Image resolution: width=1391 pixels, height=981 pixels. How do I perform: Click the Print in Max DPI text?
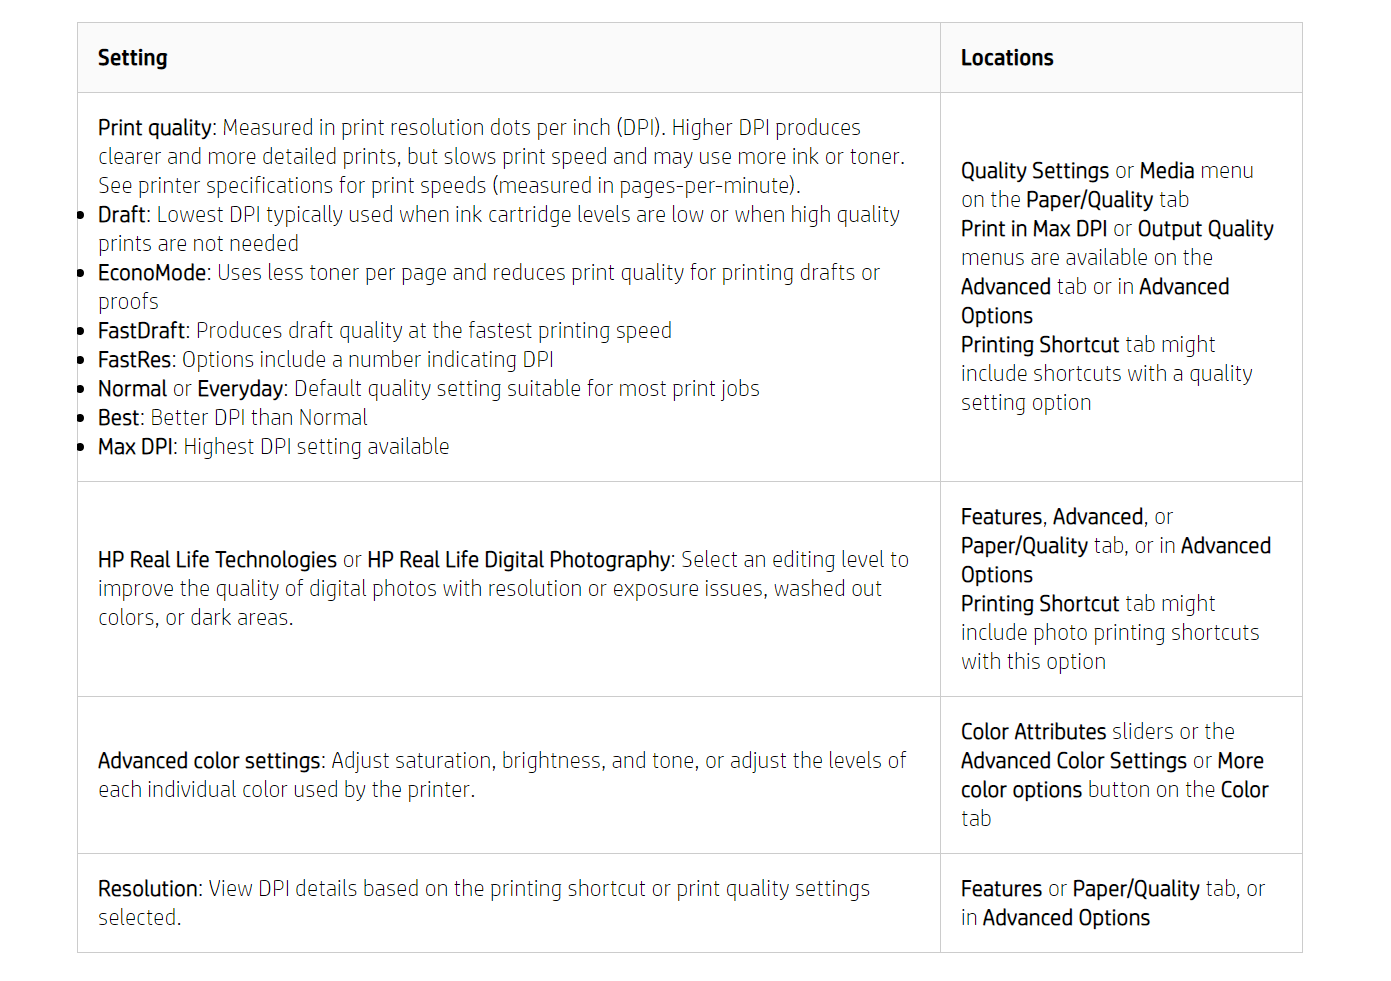(x=1034, y=229)
